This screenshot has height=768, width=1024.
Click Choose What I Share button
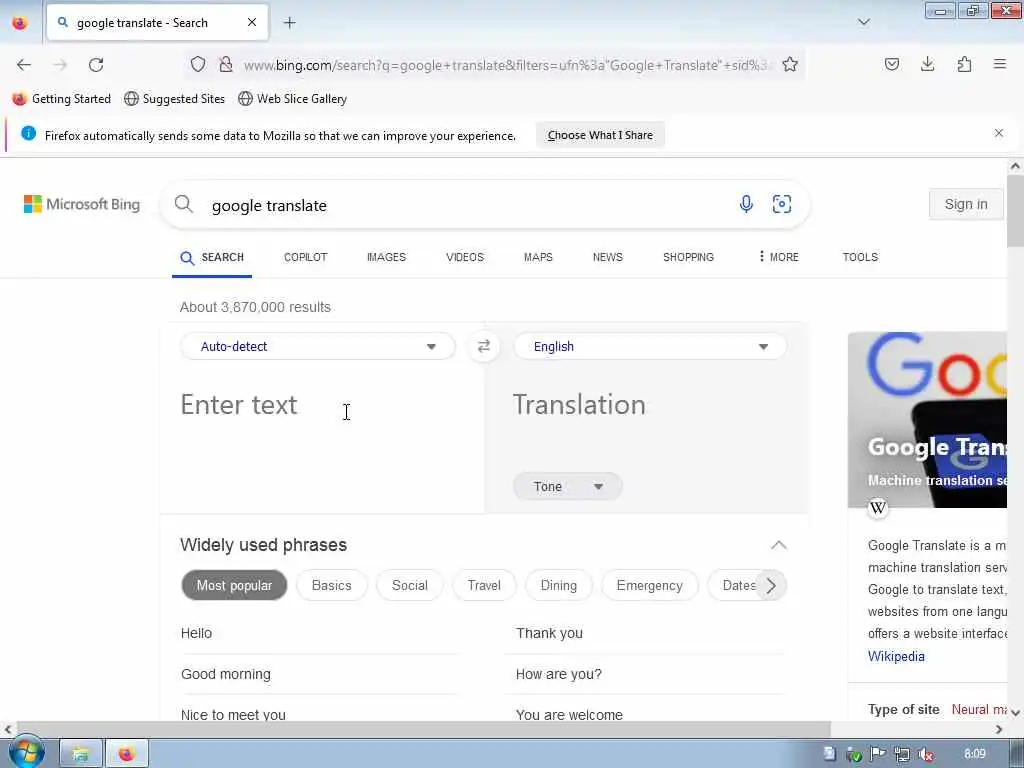[600, 135]
